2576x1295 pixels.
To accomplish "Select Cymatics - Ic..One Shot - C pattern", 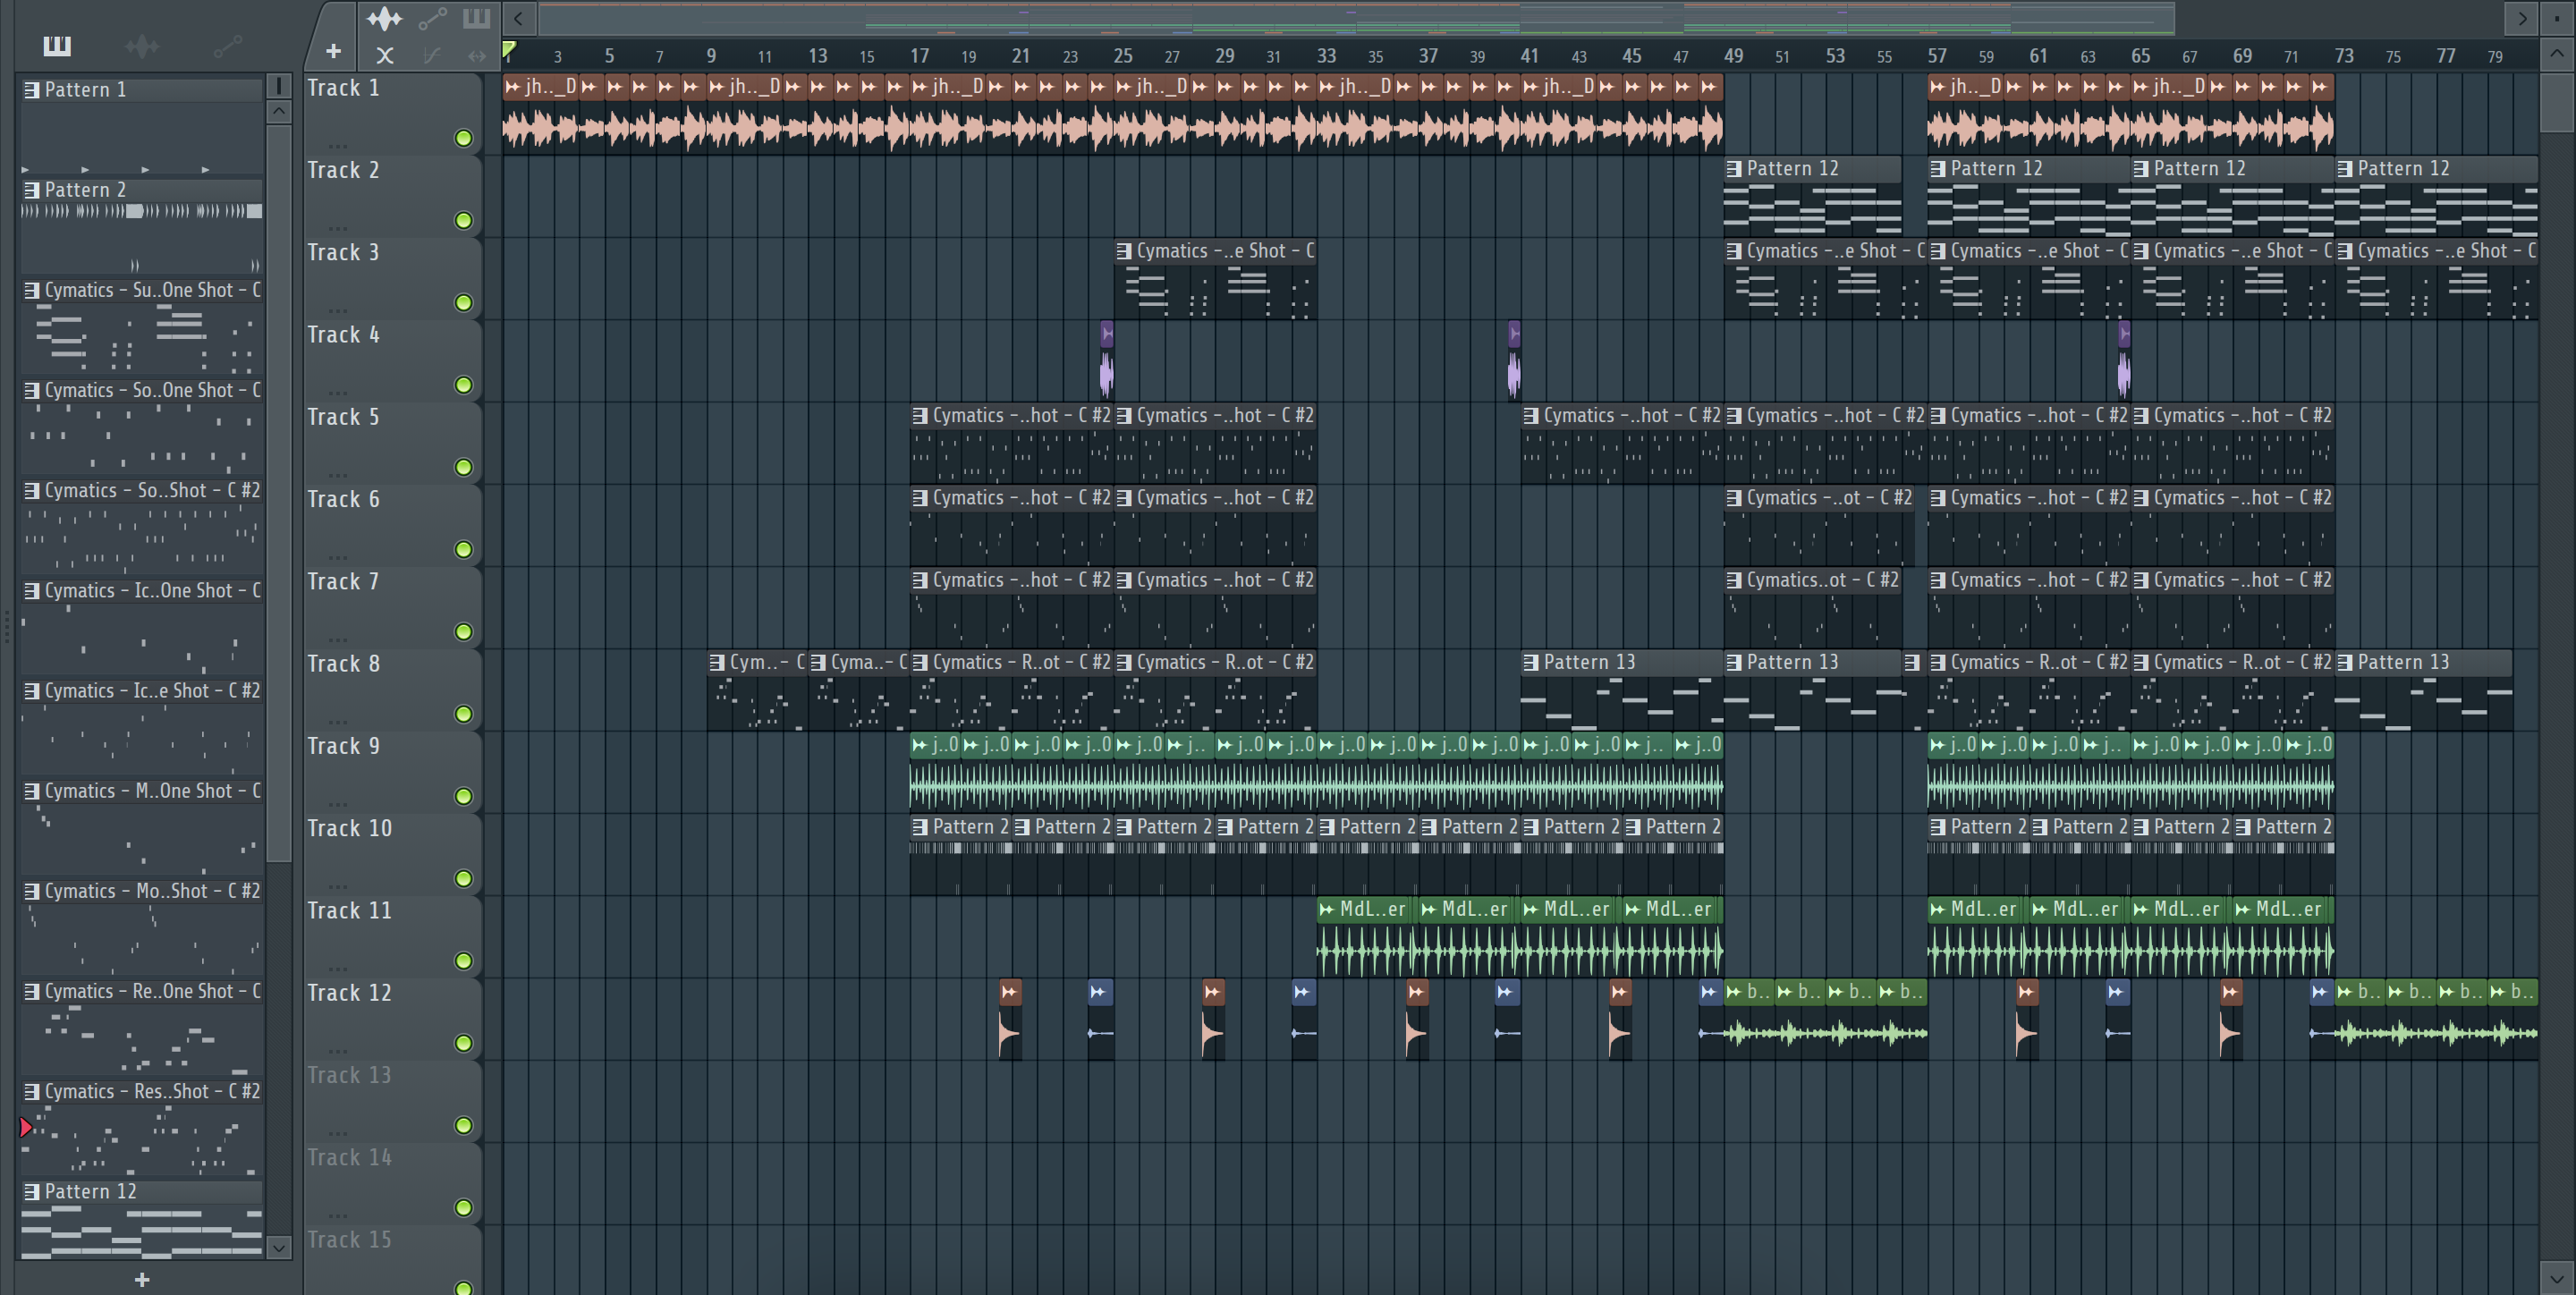I will (141, 629).
